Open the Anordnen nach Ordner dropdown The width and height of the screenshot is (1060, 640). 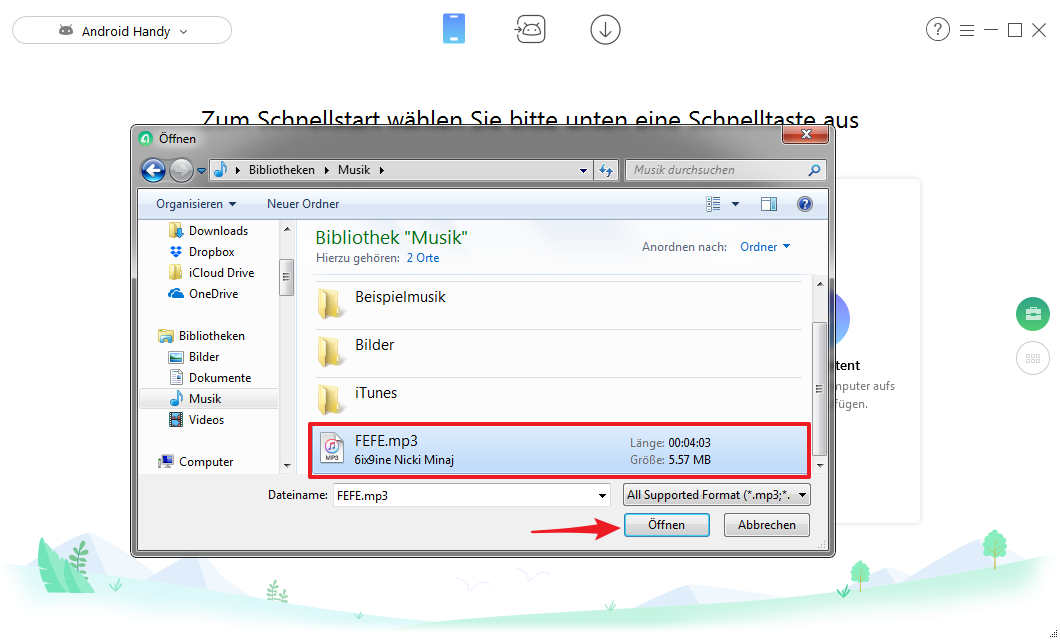click(x=765, y=247)
